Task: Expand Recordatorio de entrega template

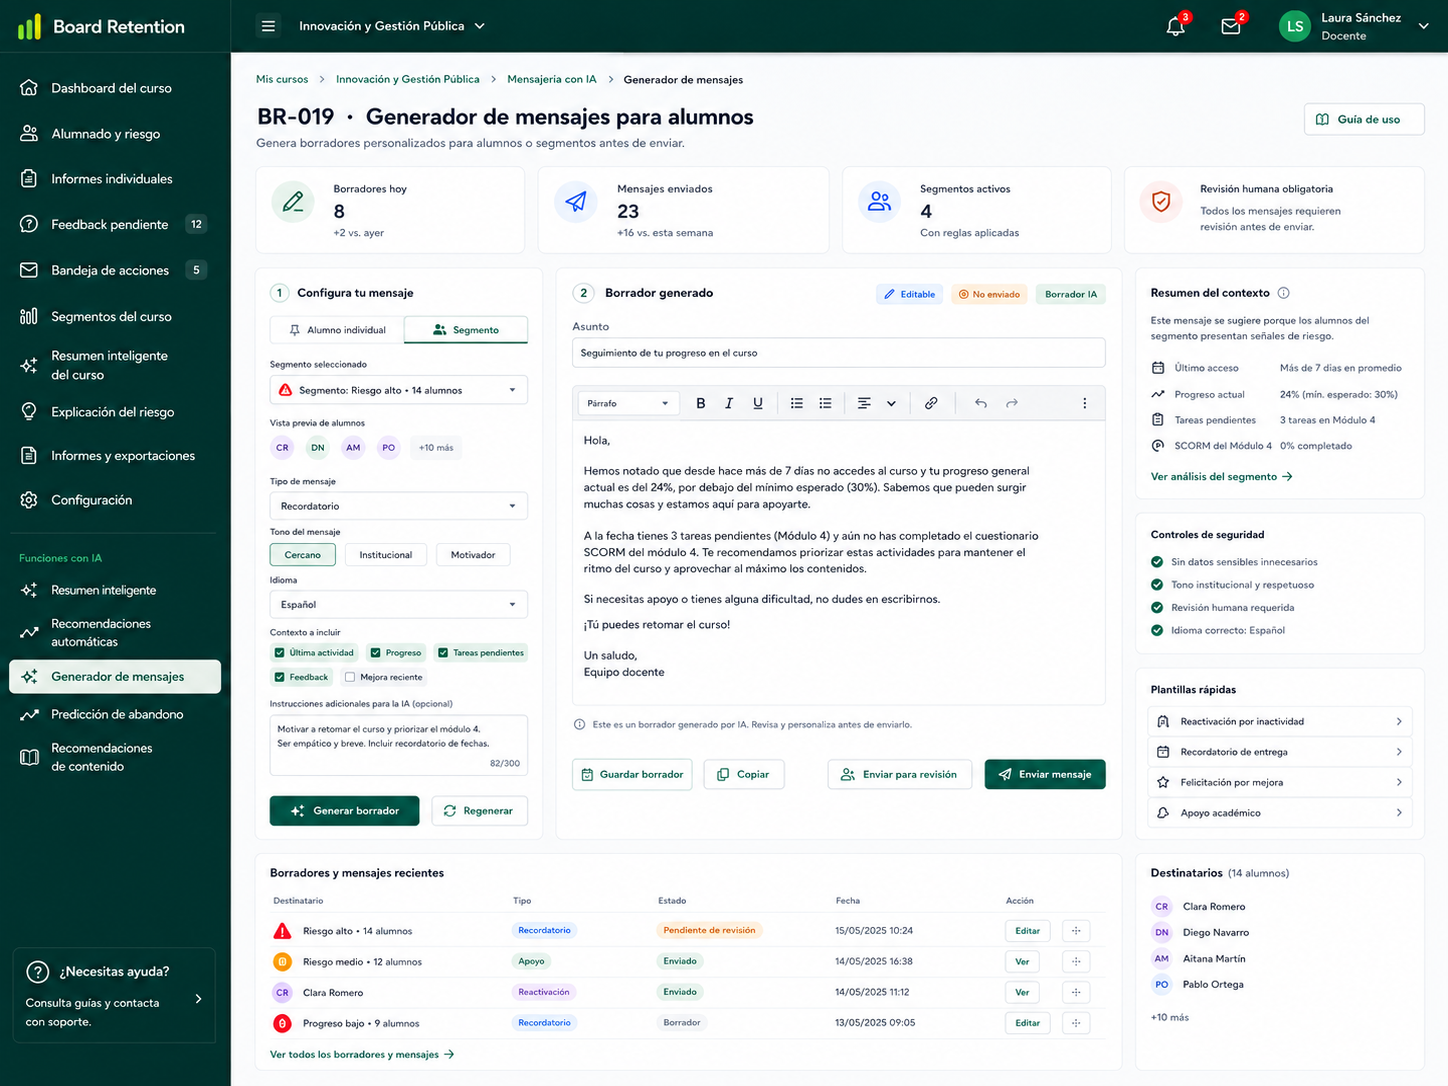Action: click(1280, 752)
